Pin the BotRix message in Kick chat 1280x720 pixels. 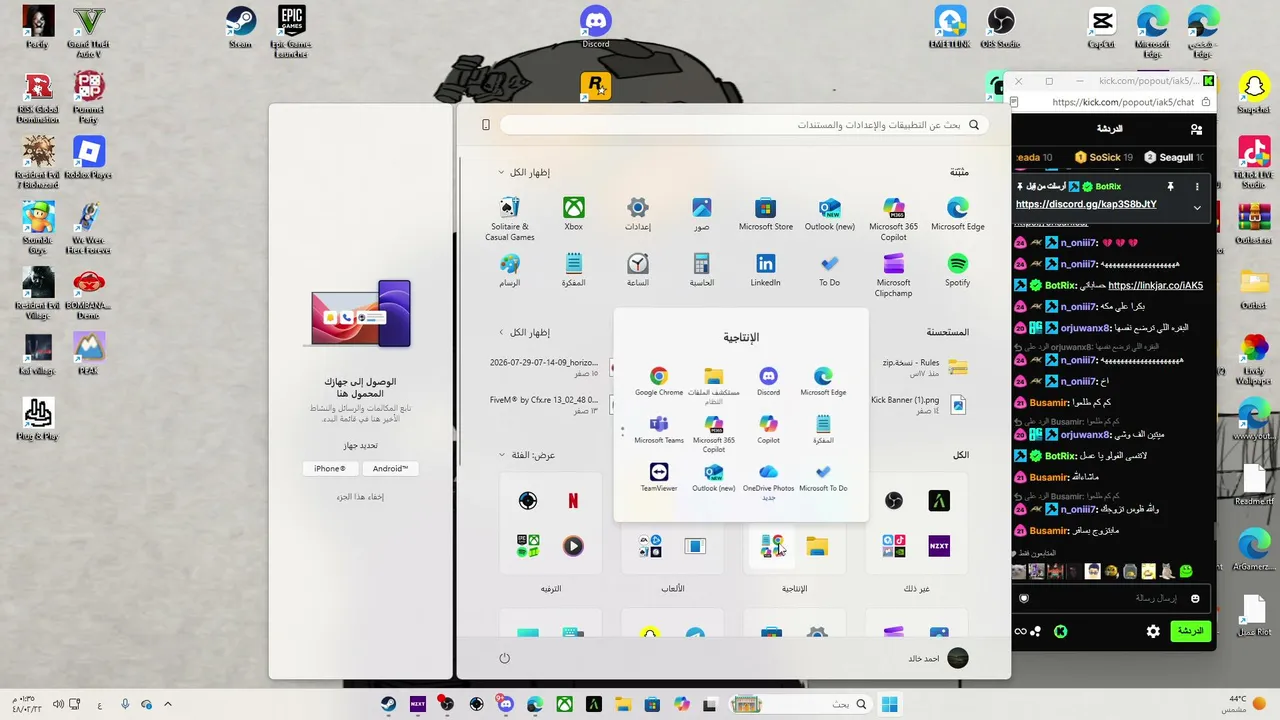[x=1169, y=186]
